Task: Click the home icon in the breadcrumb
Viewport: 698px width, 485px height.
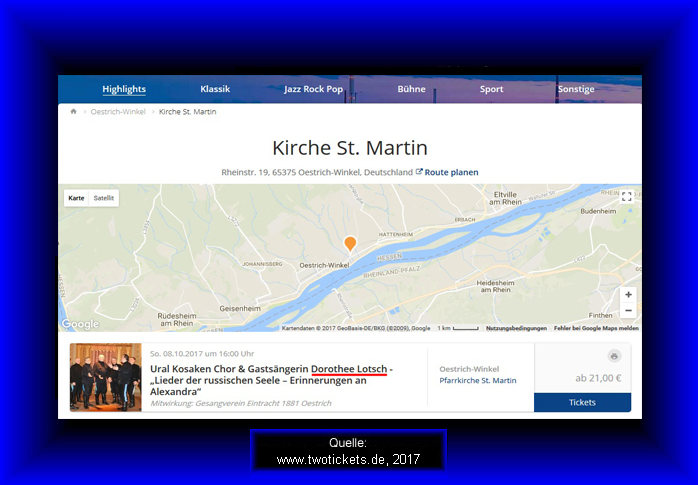Action: point(73,112)
